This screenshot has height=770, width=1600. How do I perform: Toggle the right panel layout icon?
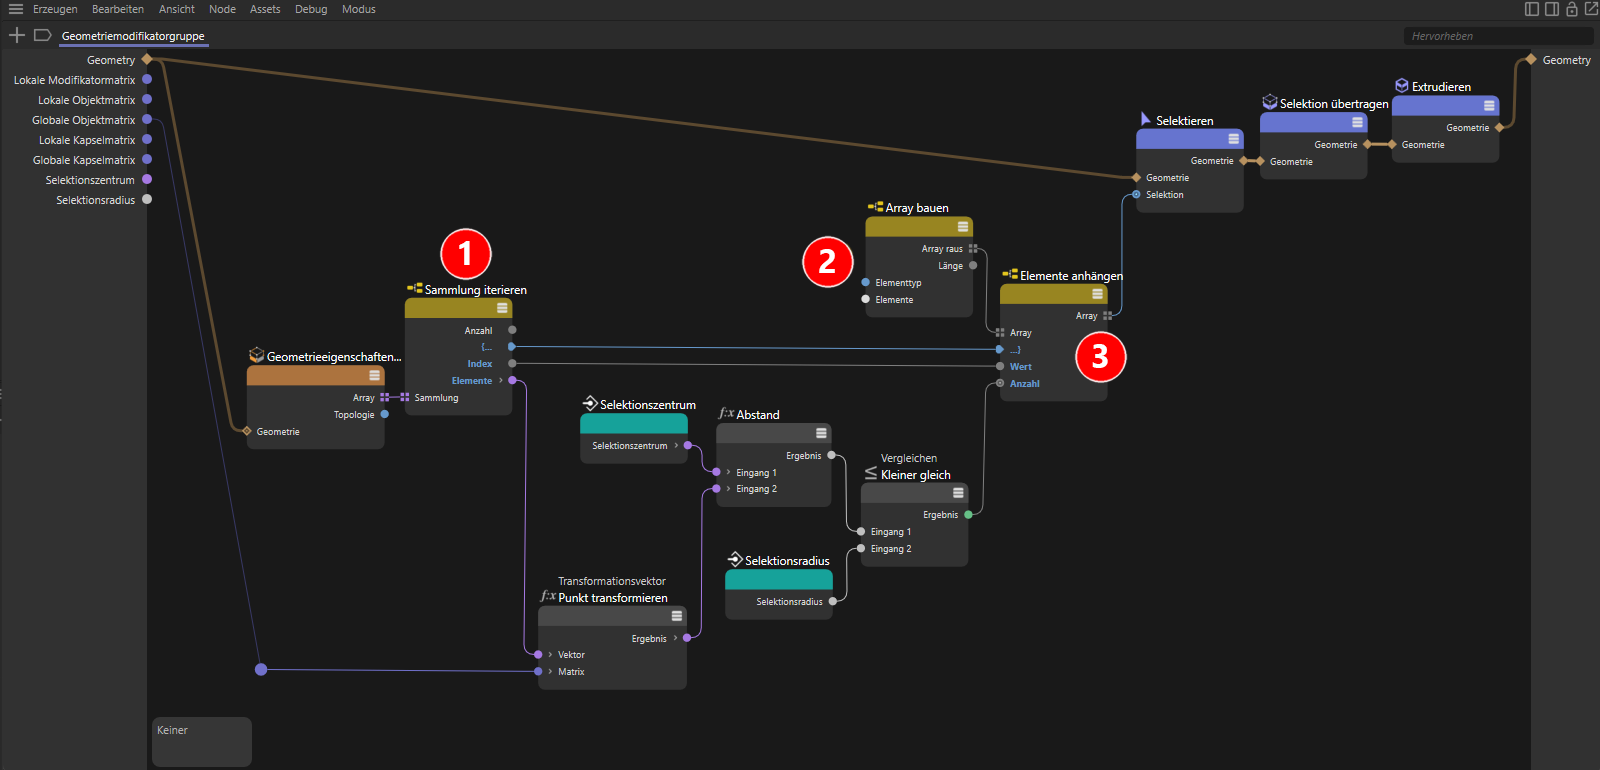[1552, 9]
